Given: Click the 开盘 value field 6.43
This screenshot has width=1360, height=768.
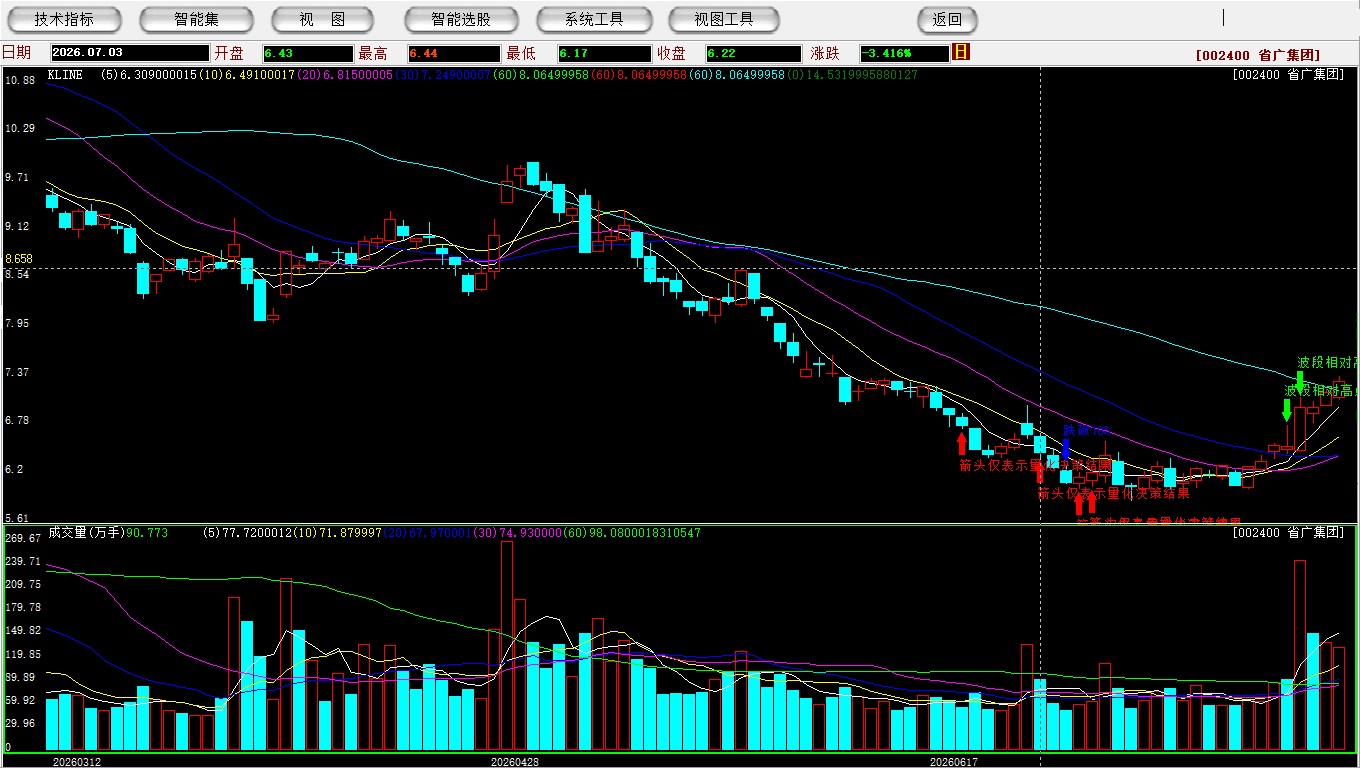Looking at the screenshot, I should [x=308, y=53].
